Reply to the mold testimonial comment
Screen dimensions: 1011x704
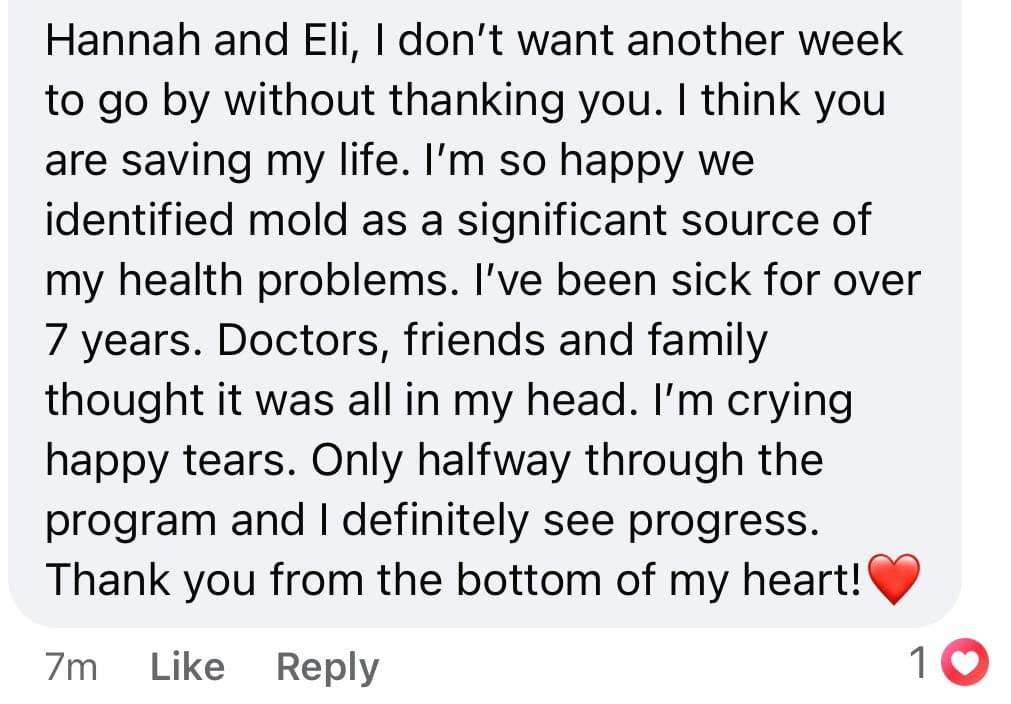coord(328,668)
